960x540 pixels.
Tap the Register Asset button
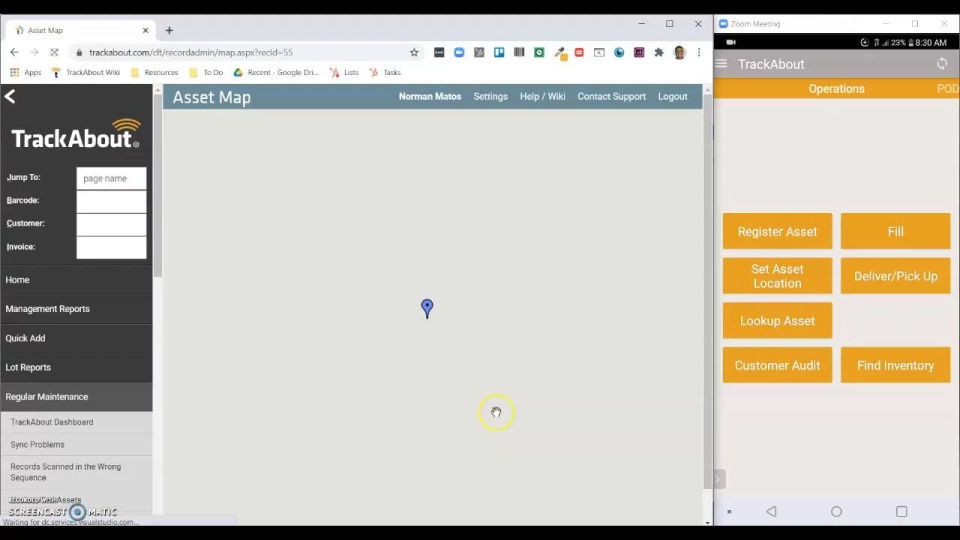click(778, 231)
